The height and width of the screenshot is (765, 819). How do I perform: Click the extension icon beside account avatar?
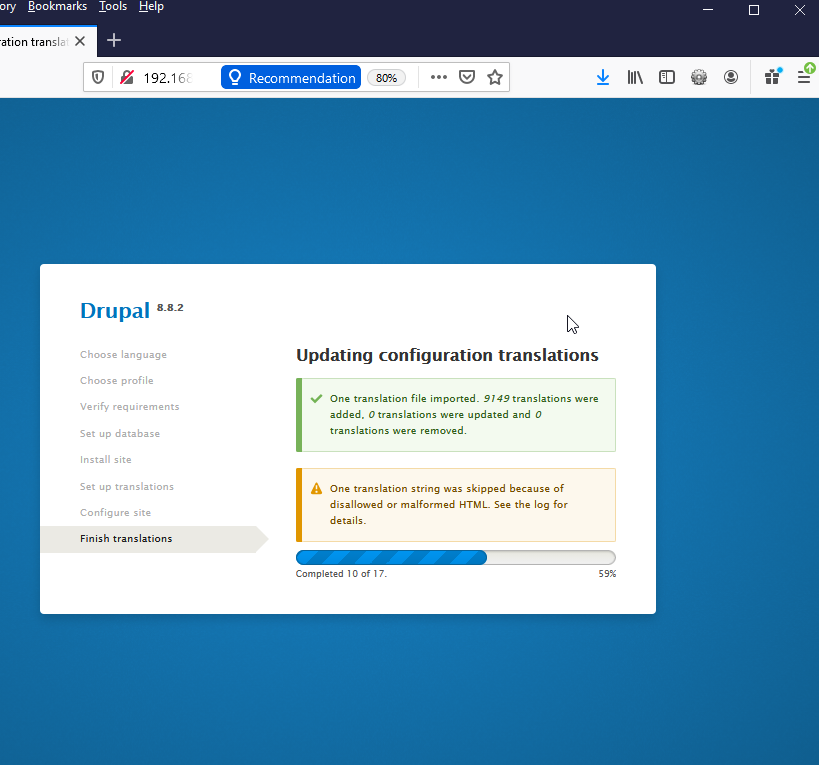(699, 77)
